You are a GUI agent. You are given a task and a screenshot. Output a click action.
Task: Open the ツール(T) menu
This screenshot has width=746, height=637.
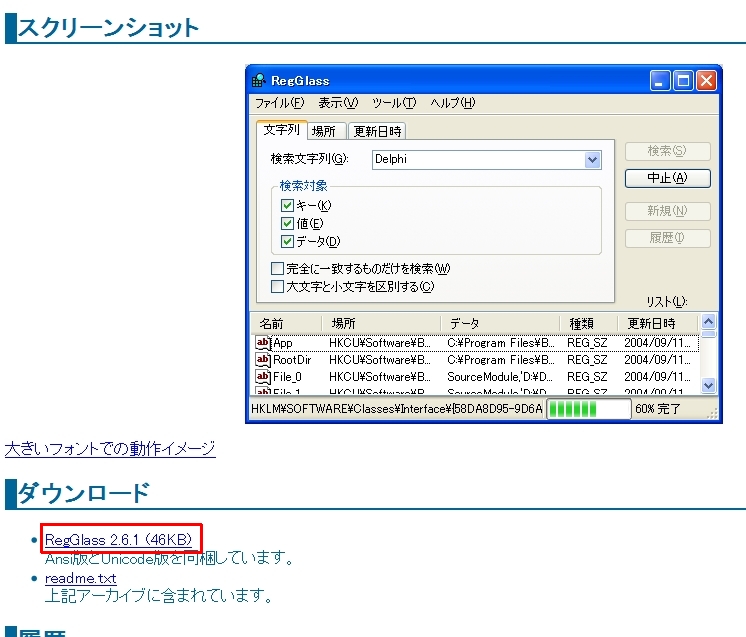(394, 103)
